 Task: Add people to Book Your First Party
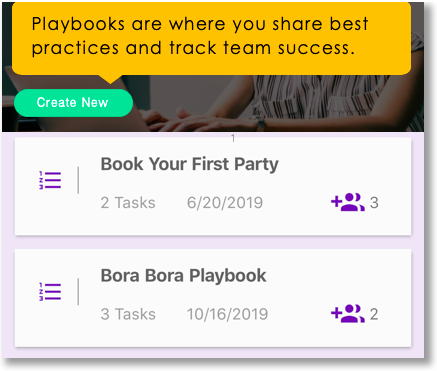coord(348,202)
